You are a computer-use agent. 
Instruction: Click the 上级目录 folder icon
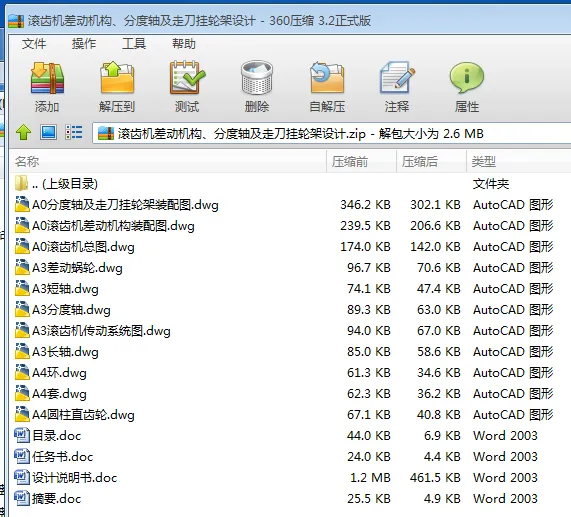(x=21, y=183)
